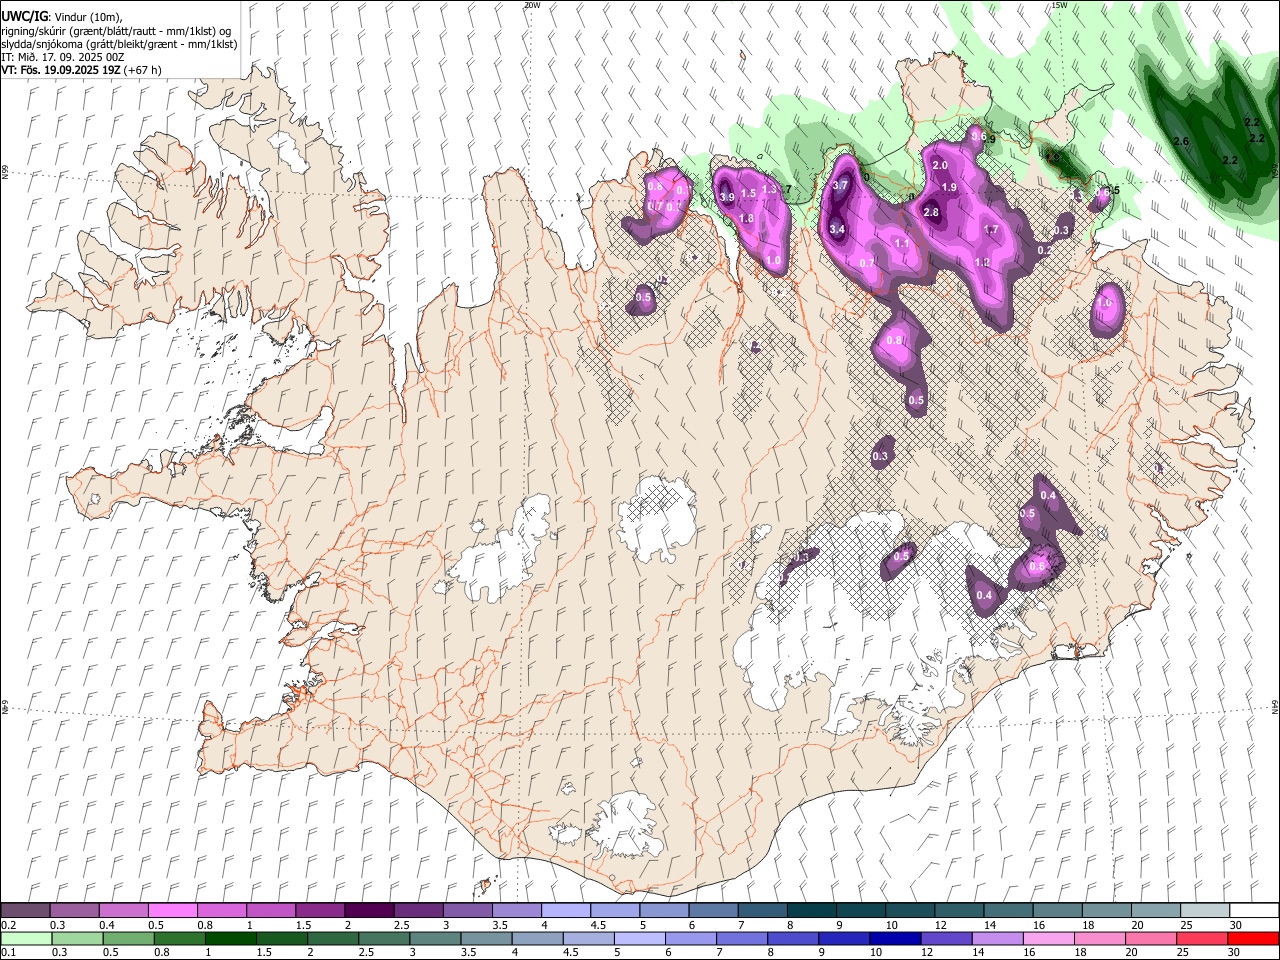Select the snow swatch starting at 3
Viewport: 1280px width, 960px height.
466,911
